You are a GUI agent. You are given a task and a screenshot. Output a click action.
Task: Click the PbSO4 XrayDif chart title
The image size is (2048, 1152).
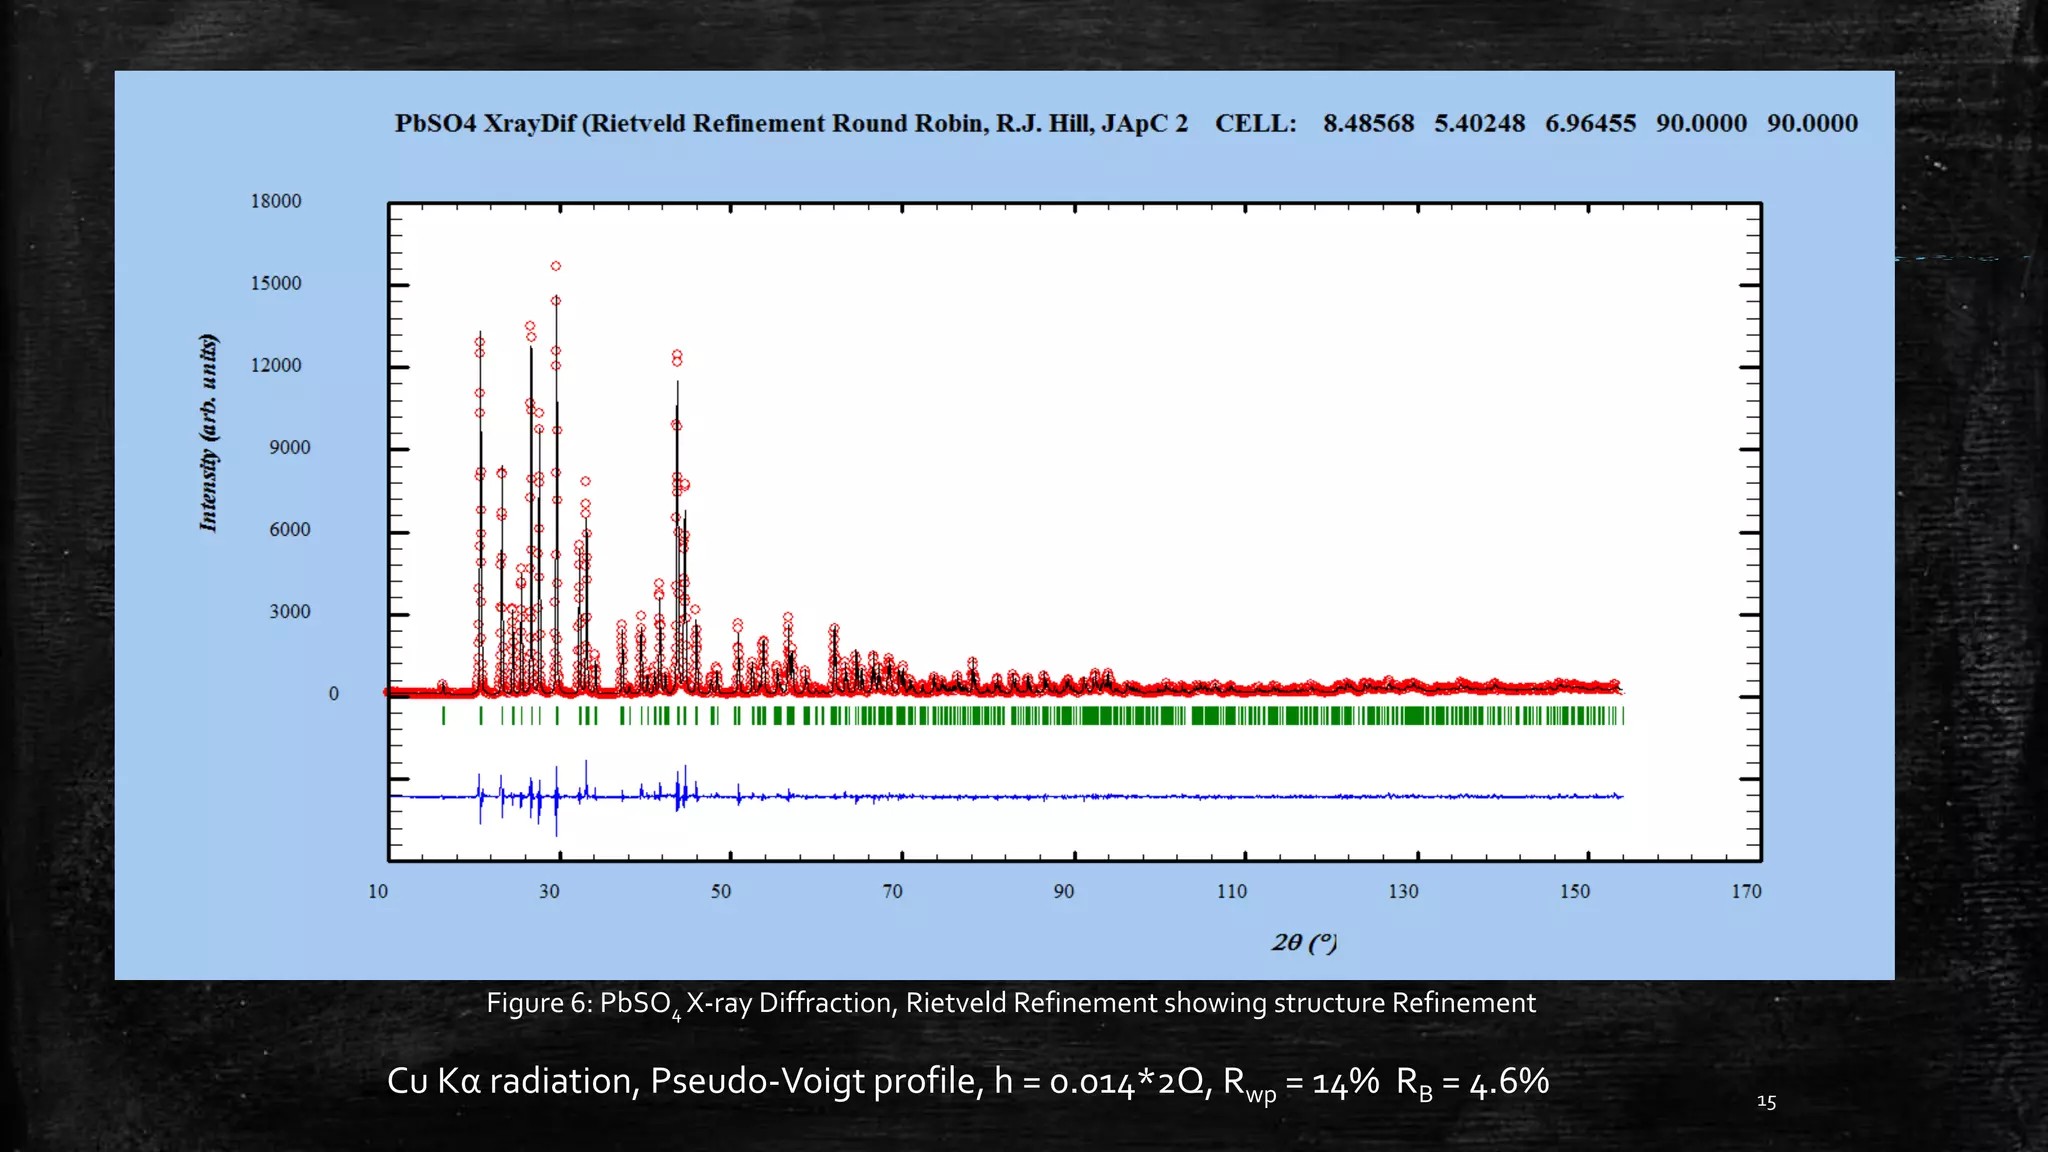pos(790,123)
